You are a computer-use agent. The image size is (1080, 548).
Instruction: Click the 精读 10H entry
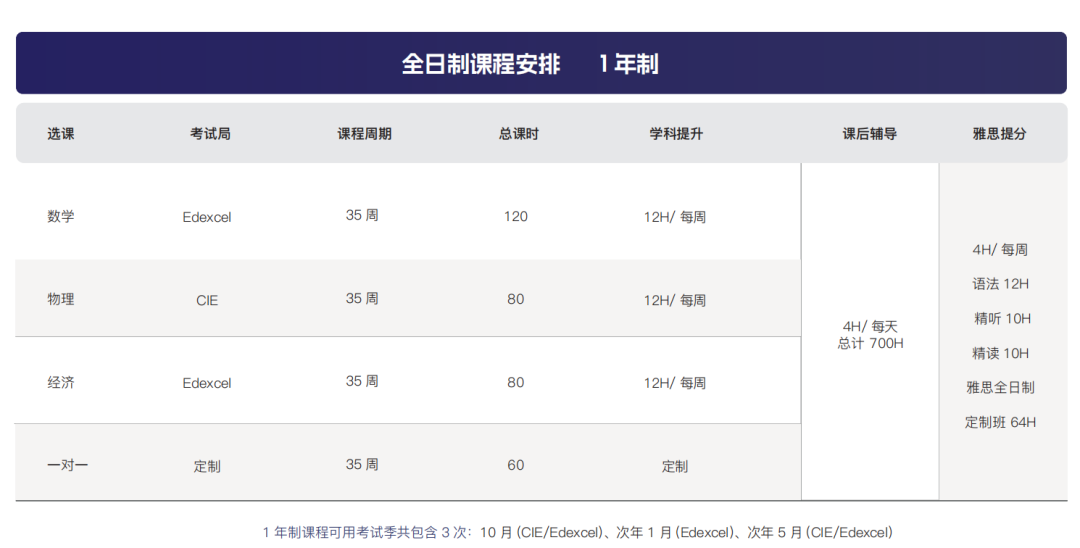point(1001,353)
